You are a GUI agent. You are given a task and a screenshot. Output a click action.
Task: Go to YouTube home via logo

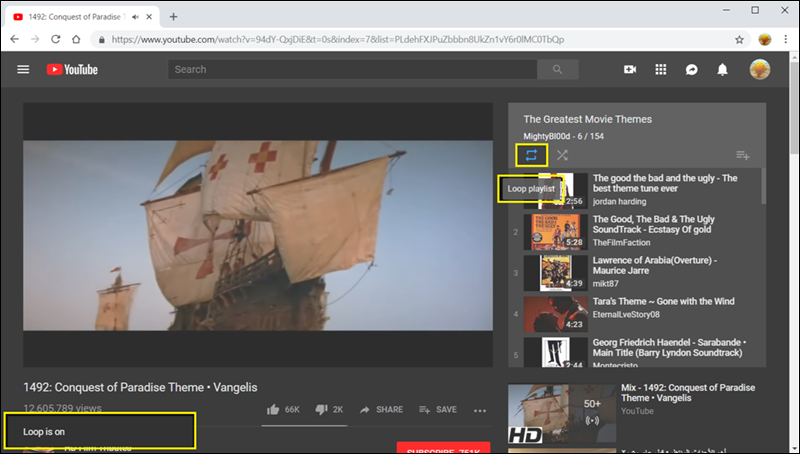tap(72, 69)
